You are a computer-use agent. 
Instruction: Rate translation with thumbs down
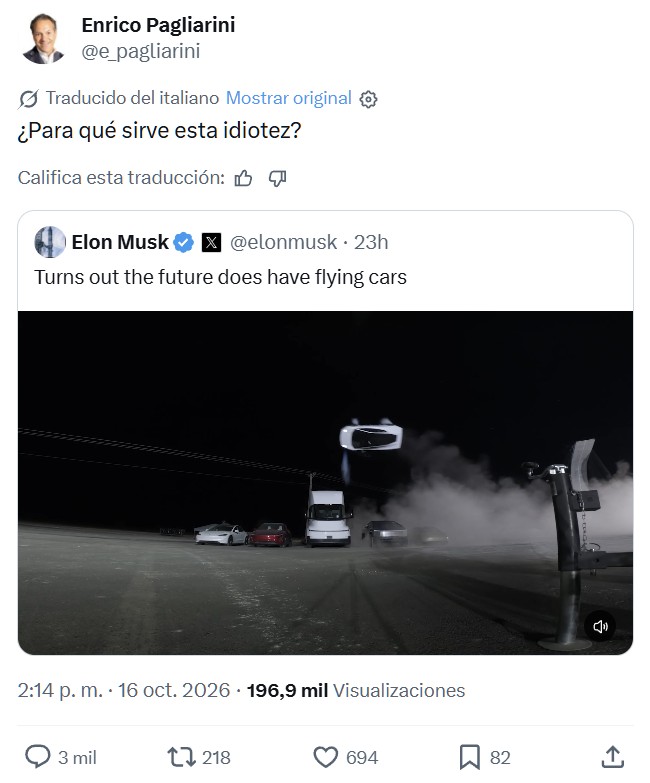click(277, 178)
